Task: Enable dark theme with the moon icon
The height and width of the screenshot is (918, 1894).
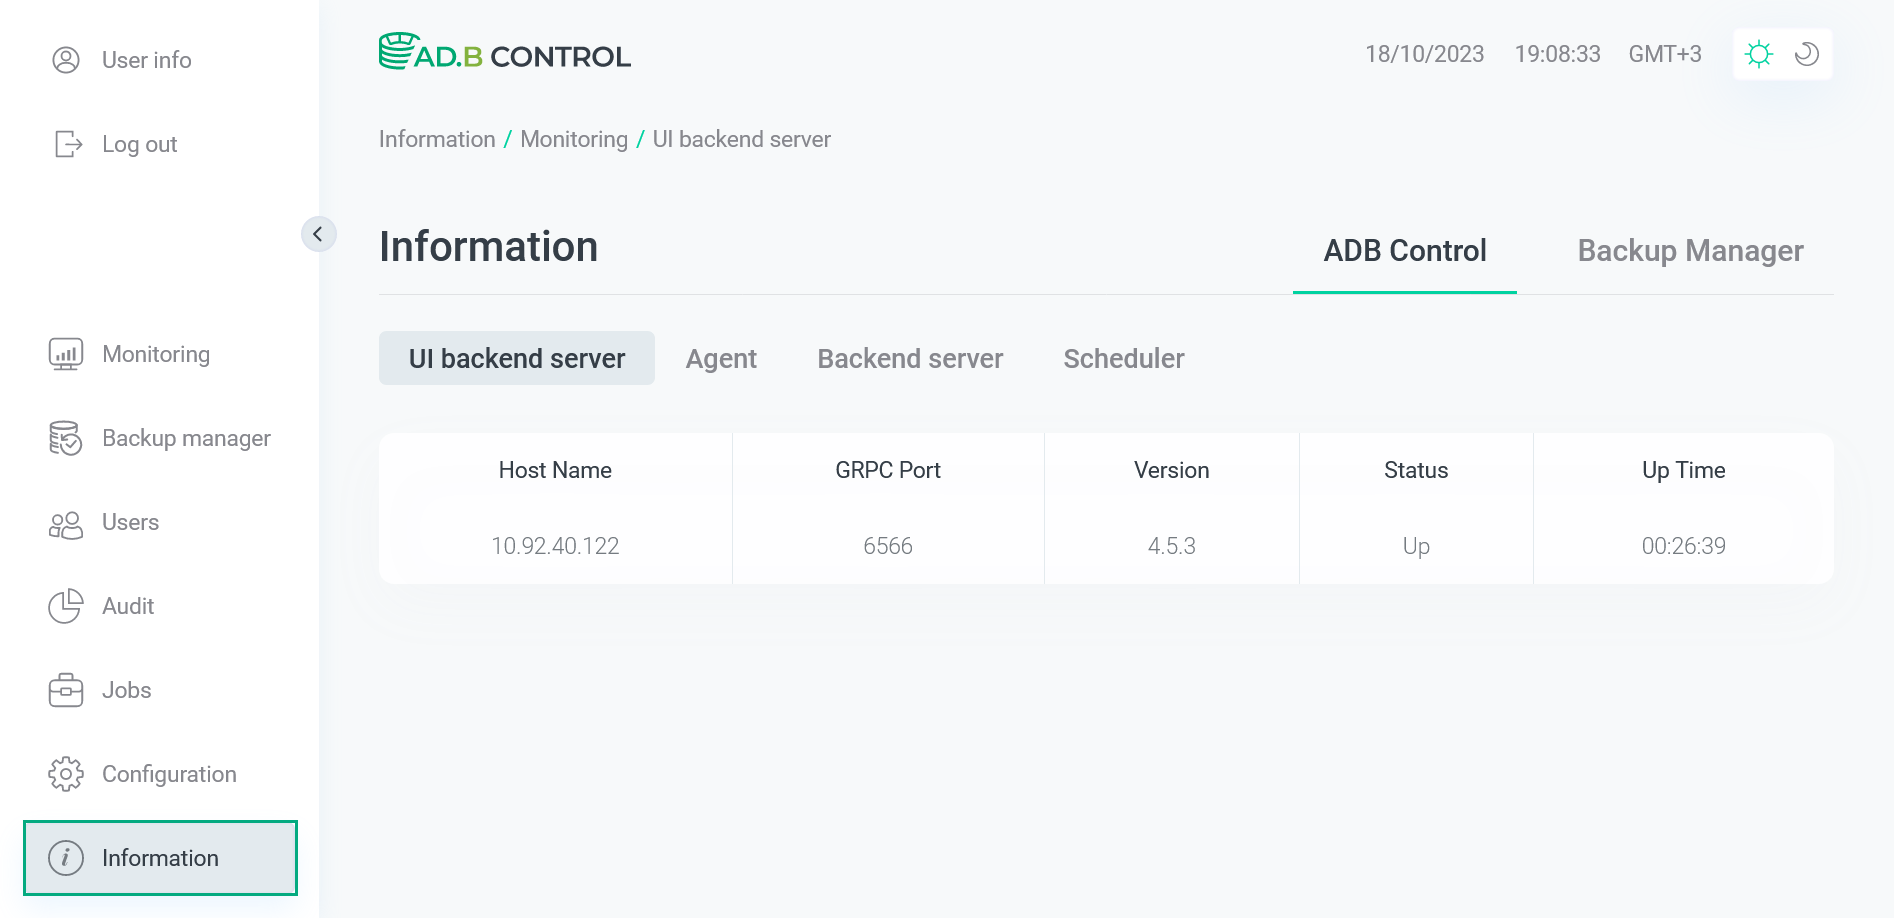Action: [1806, 54]
